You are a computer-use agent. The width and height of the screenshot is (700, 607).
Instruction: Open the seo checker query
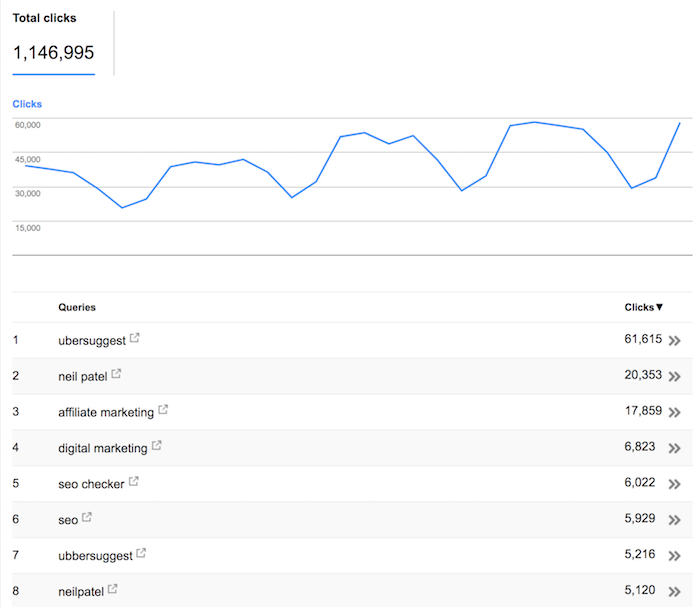click(91, 484)
